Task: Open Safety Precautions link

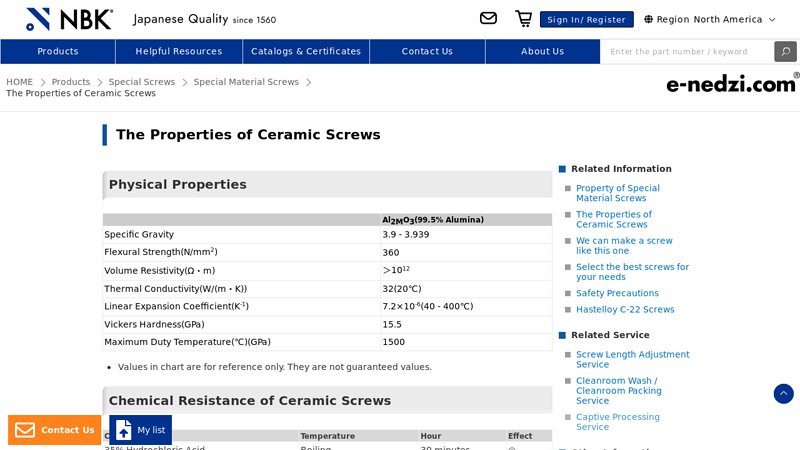Action: [617, 293]
